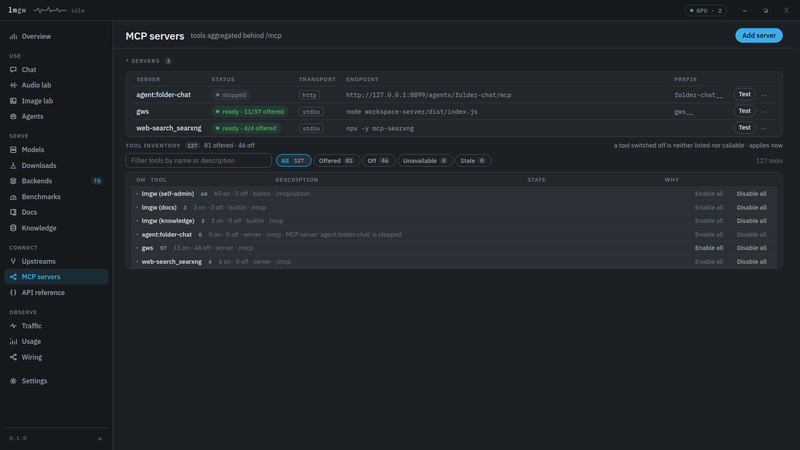Disable all lmgw (docs) tools
Screen dimensions: 800x450
pos(752,208)
